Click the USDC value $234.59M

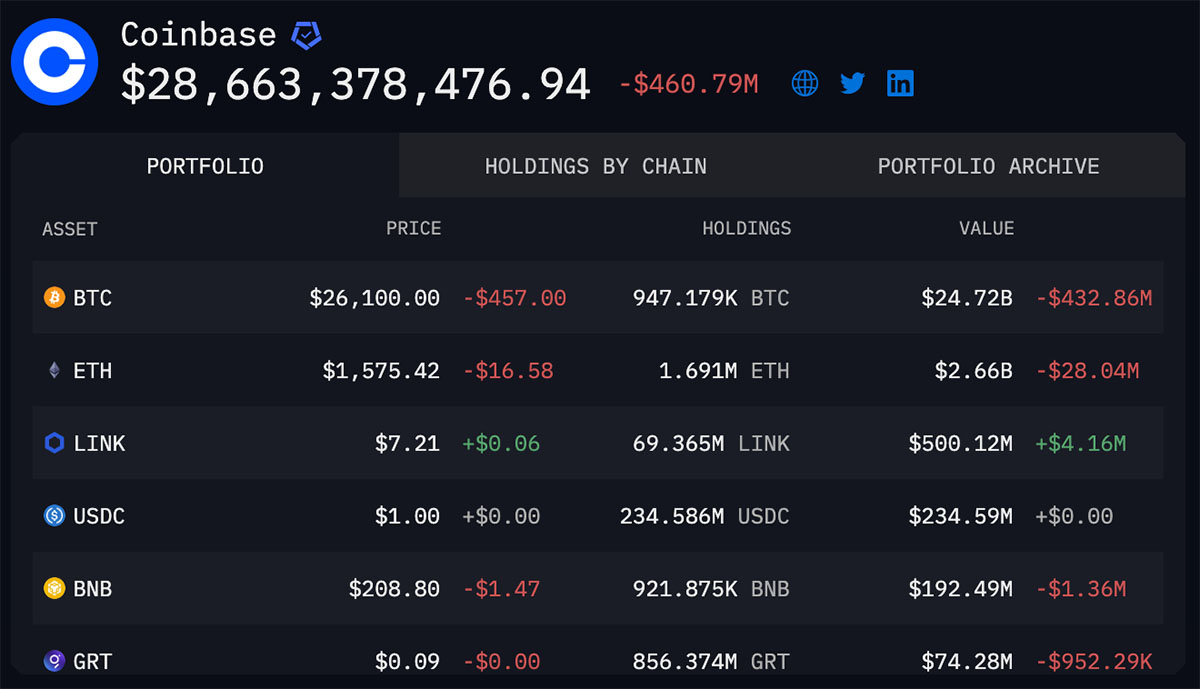click(961, 516)
